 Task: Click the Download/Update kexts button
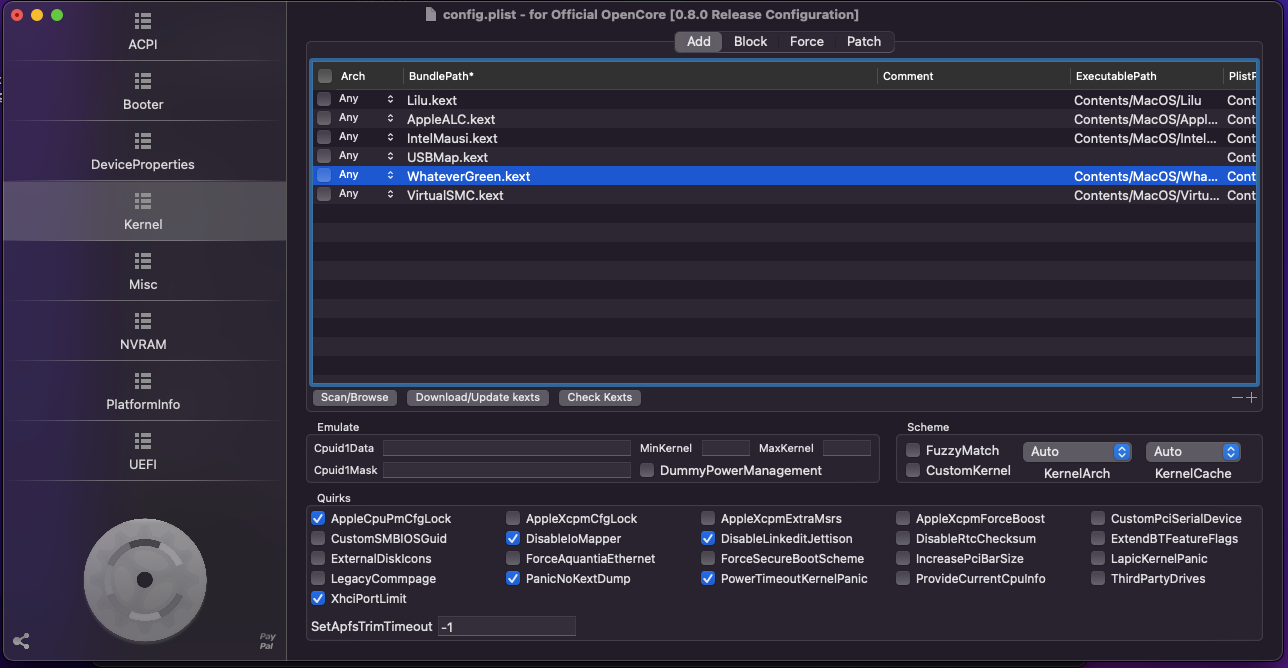pyautogui.click(x=477, y=397)
